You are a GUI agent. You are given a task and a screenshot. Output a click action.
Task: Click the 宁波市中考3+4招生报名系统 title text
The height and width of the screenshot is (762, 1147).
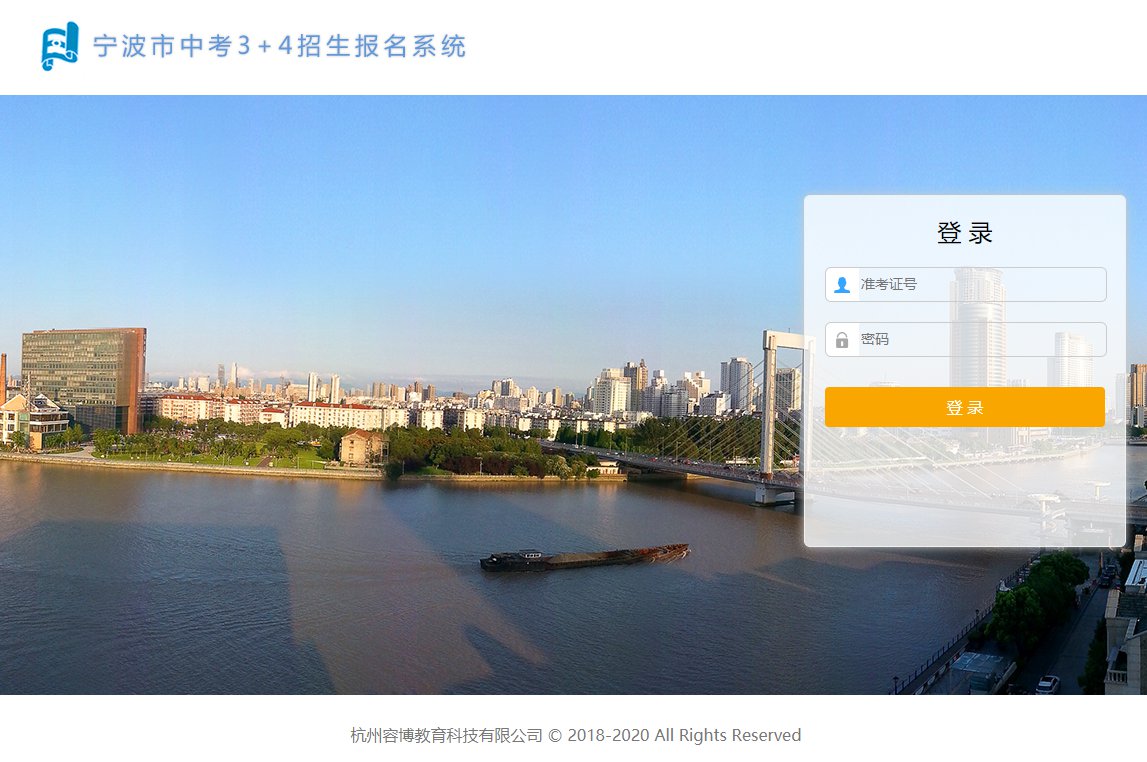click(279, 46)
